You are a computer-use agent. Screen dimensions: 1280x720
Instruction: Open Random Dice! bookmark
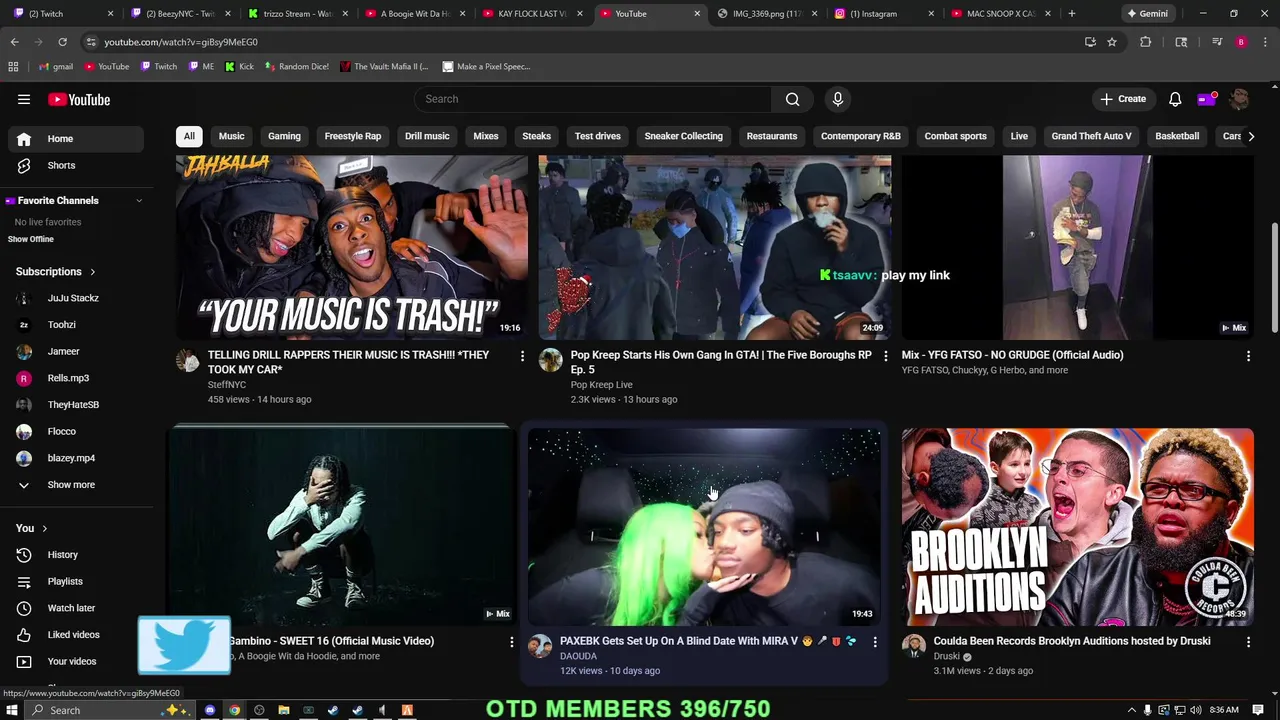[296, 67]
